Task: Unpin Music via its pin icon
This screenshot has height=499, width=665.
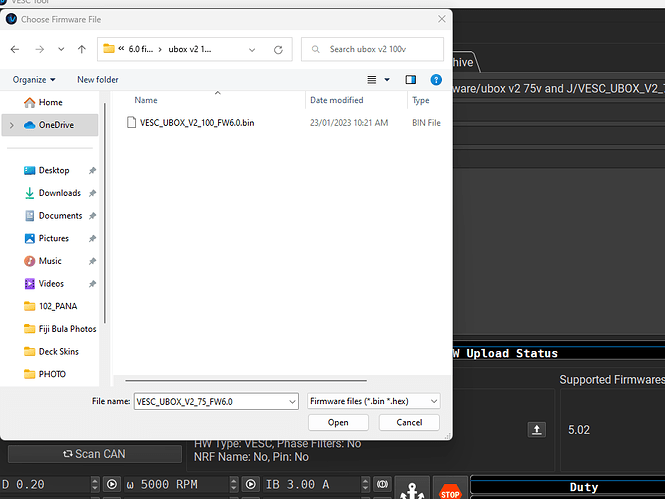Action: [x=92, y=261]
